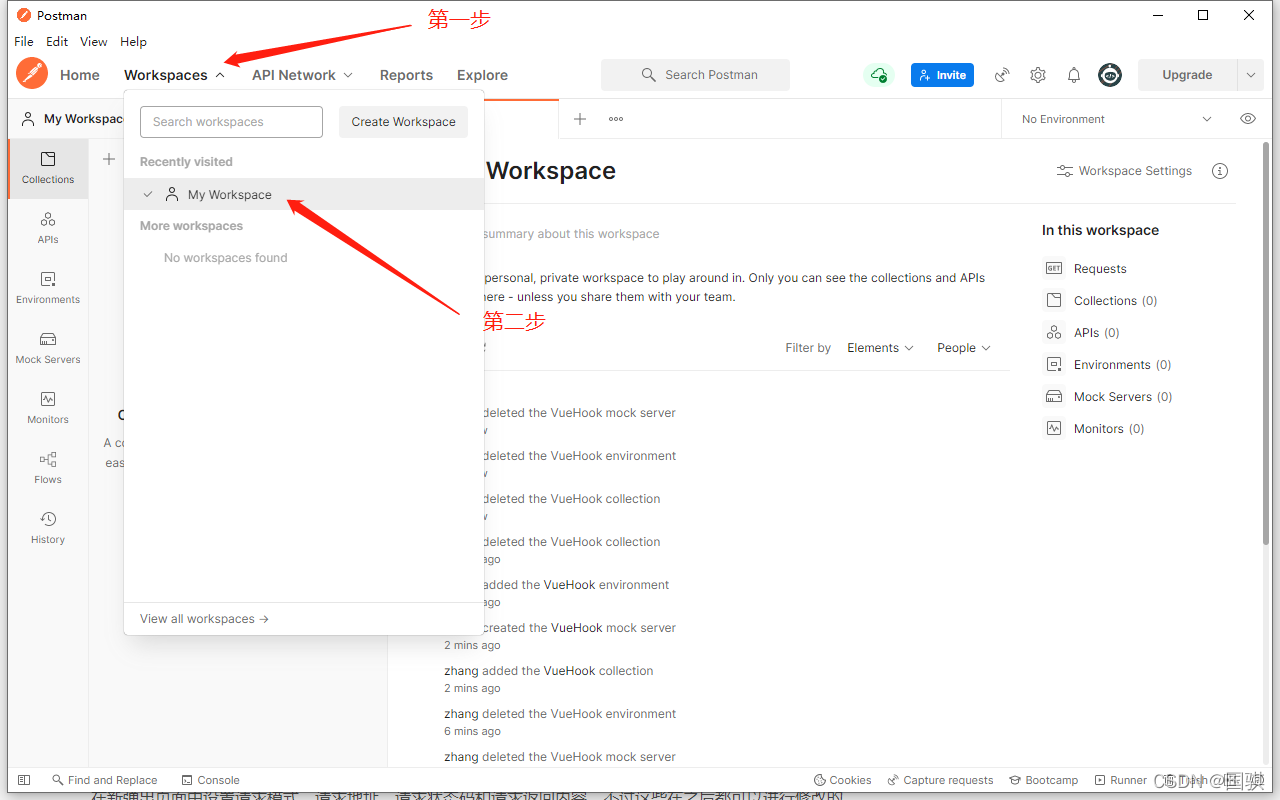Open Requests in this workspace
Image resolution: width=1280 pixels, height=800 pixels.
[x=1086, y=268]
